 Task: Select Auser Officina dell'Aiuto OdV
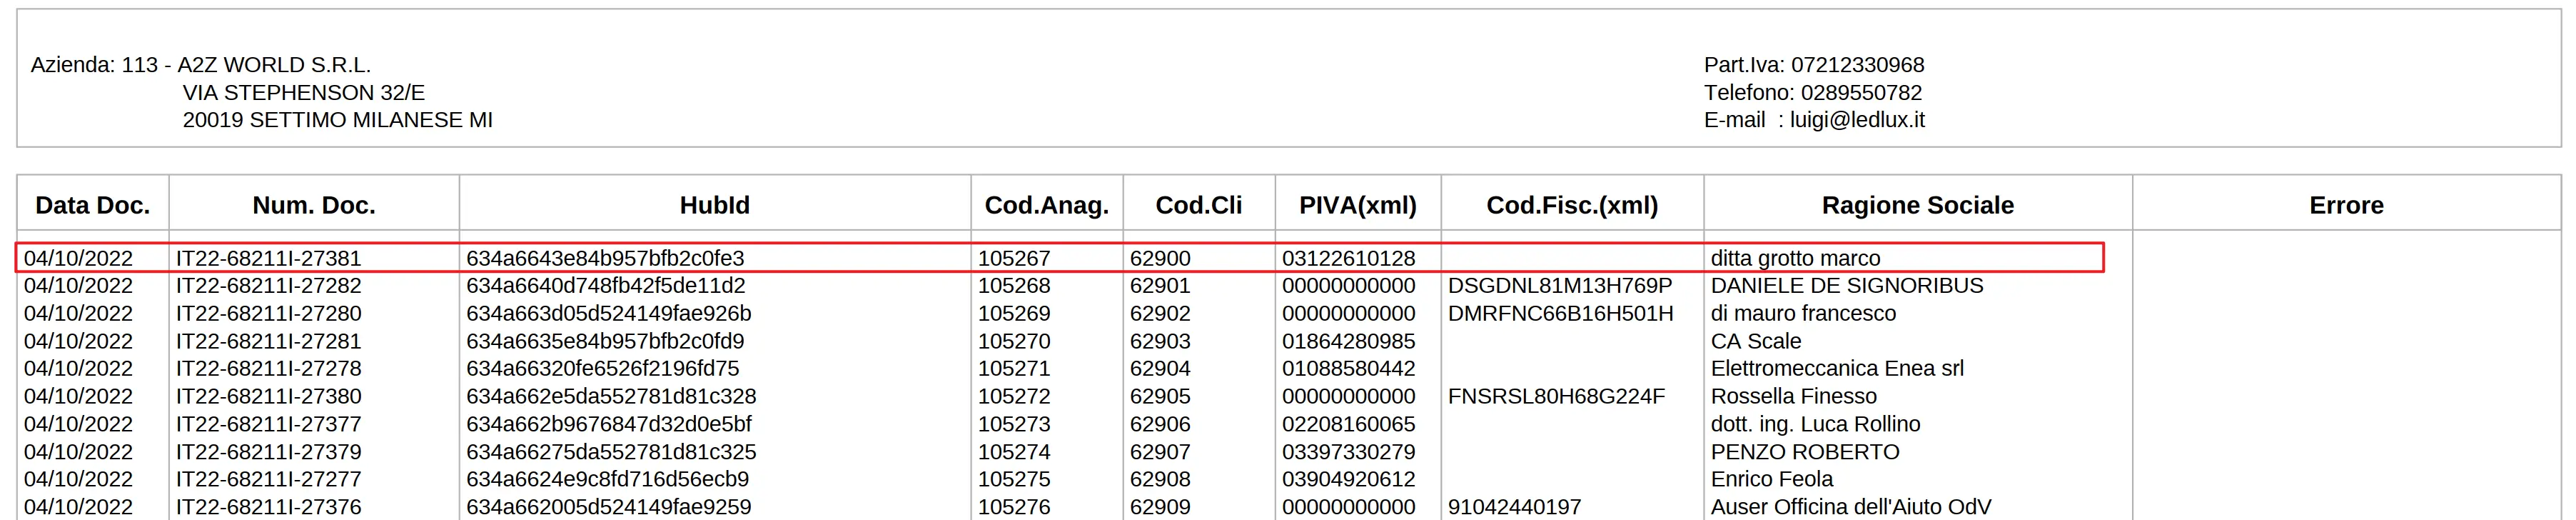pyautogui.click(x=1850, y=507)
